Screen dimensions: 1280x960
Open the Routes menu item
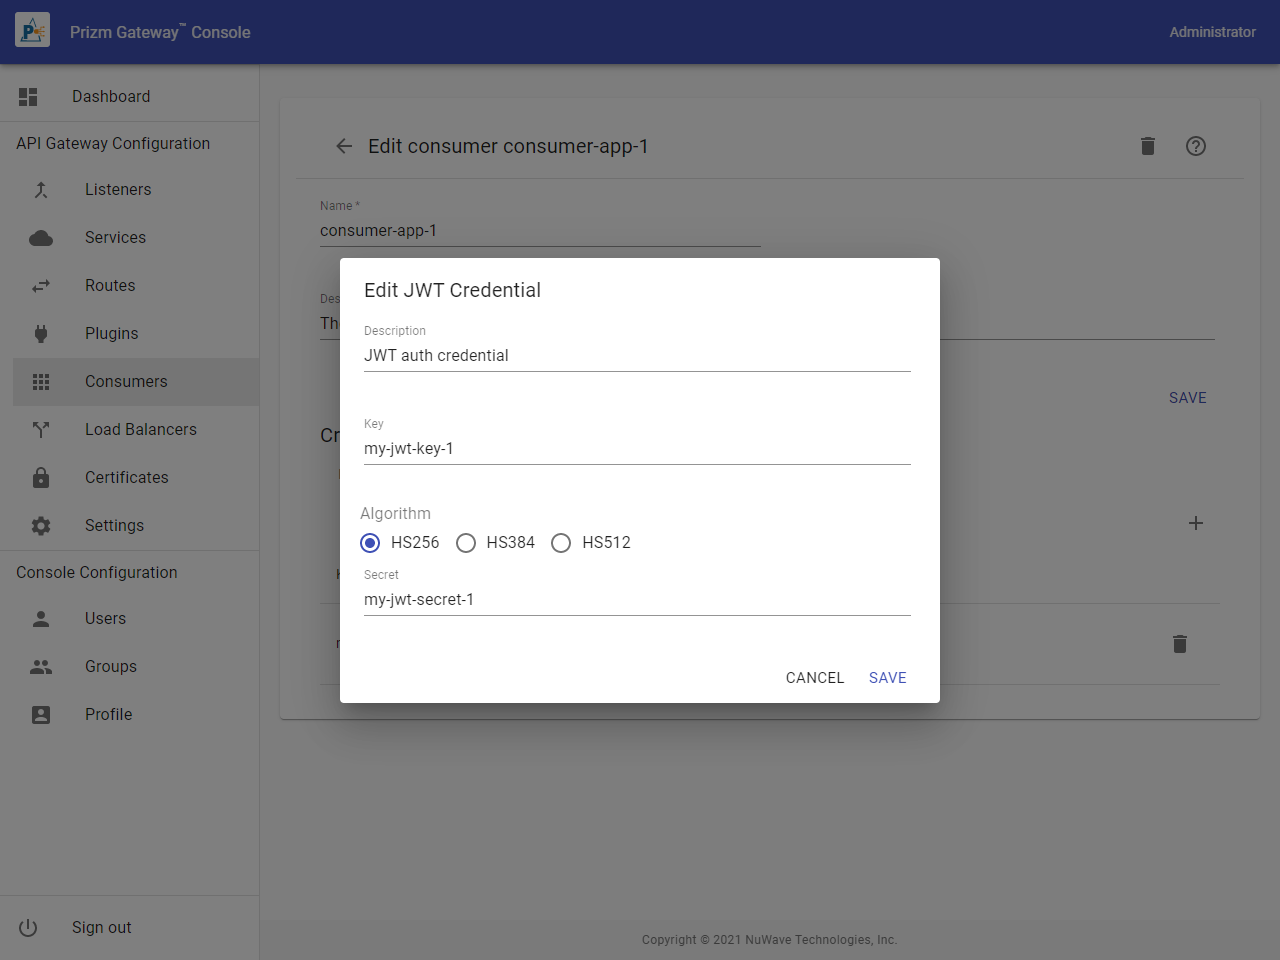tap(110, 286)
